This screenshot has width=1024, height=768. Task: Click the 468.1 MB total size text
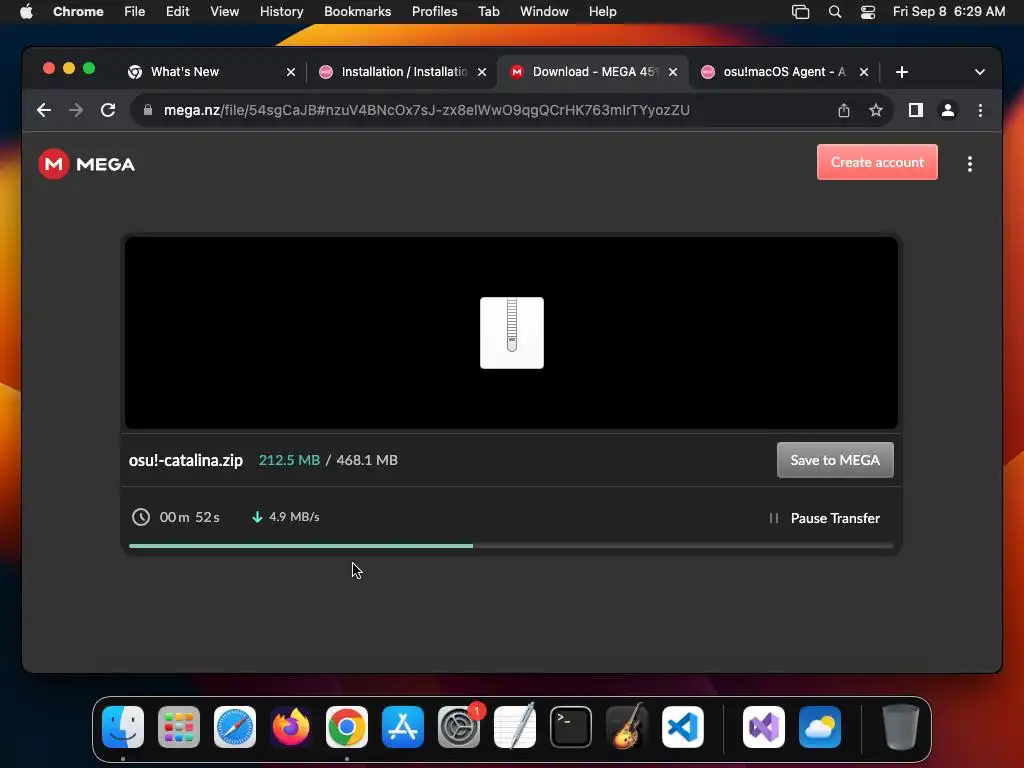coord(367,460)
